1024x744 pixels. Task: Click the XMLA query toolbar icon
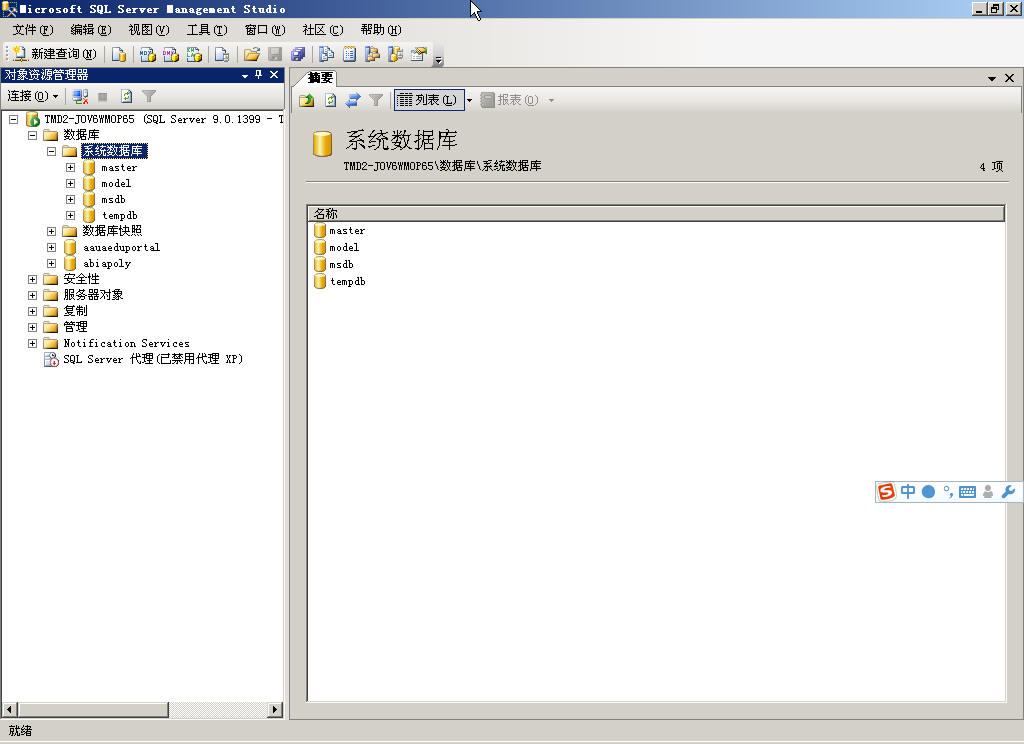194,54
